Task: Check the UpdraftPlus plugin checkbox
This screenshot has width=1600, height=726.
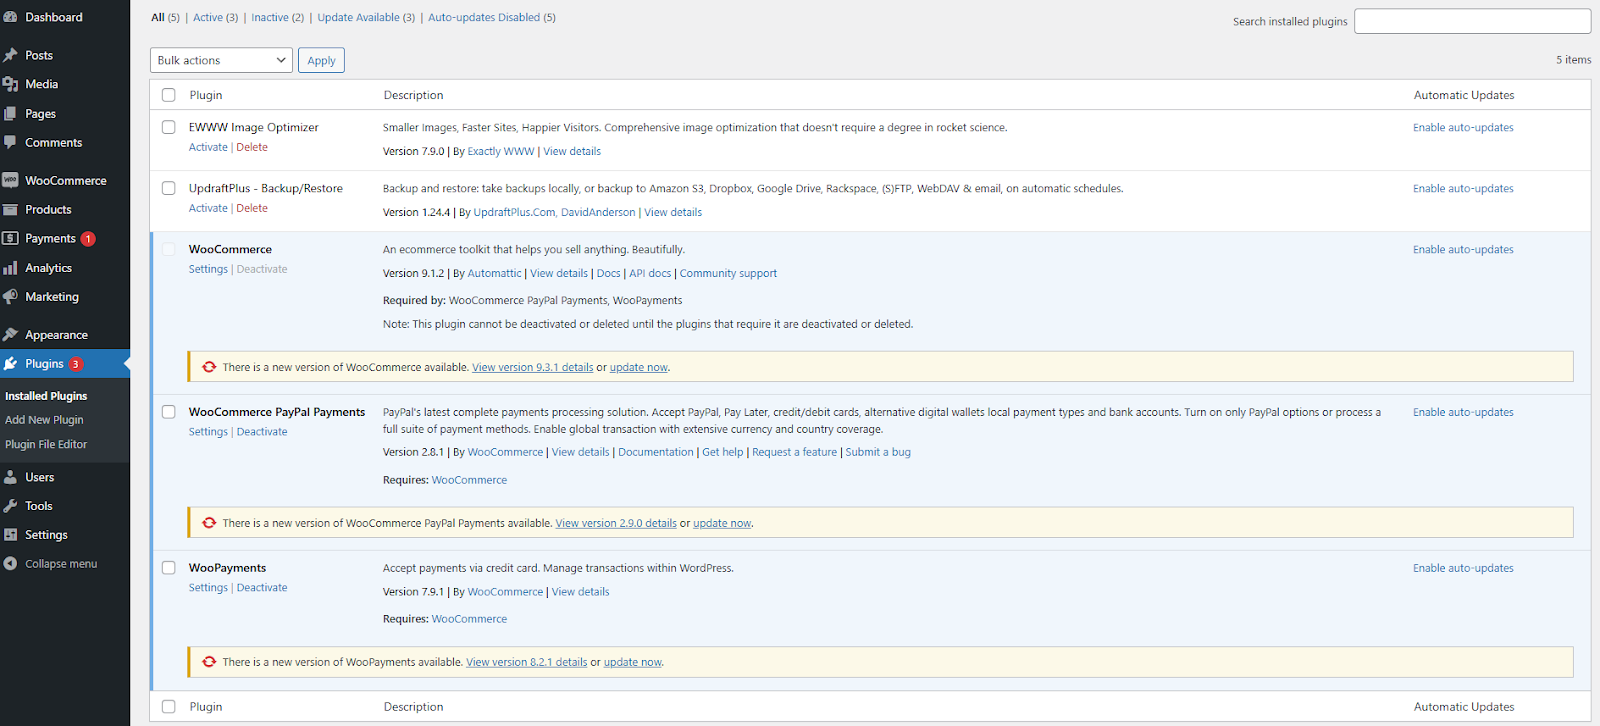Action: (x=168, y=188)
